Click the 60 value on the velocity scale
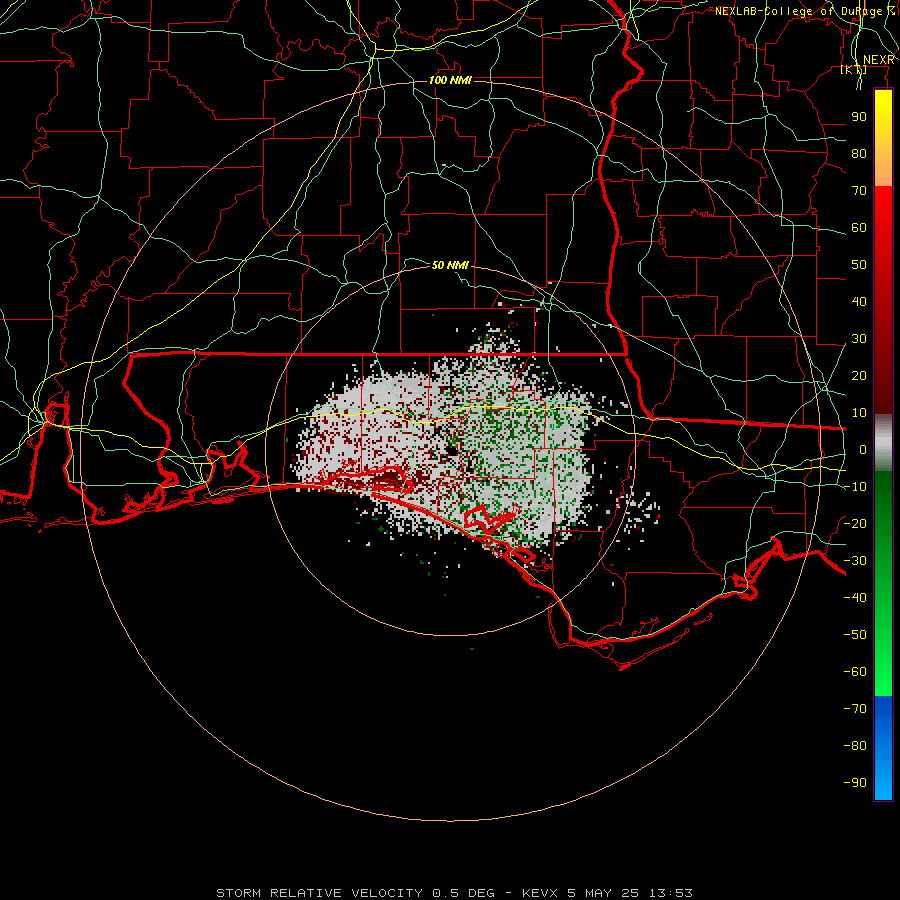This screenshot has width=900, height=900. (859, 227)
